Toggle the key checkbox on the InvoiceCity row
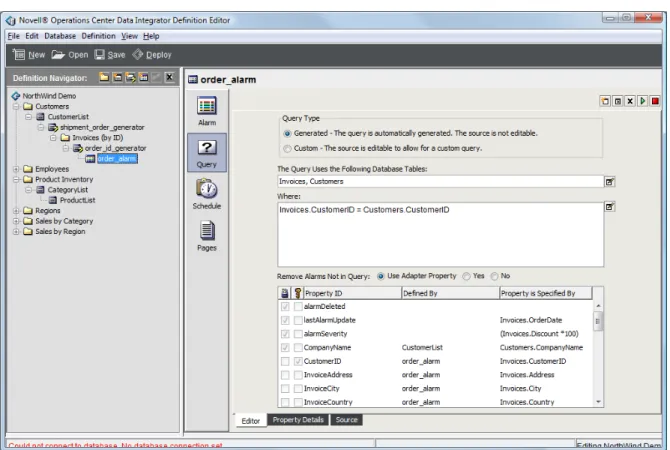 coord(298,389)
